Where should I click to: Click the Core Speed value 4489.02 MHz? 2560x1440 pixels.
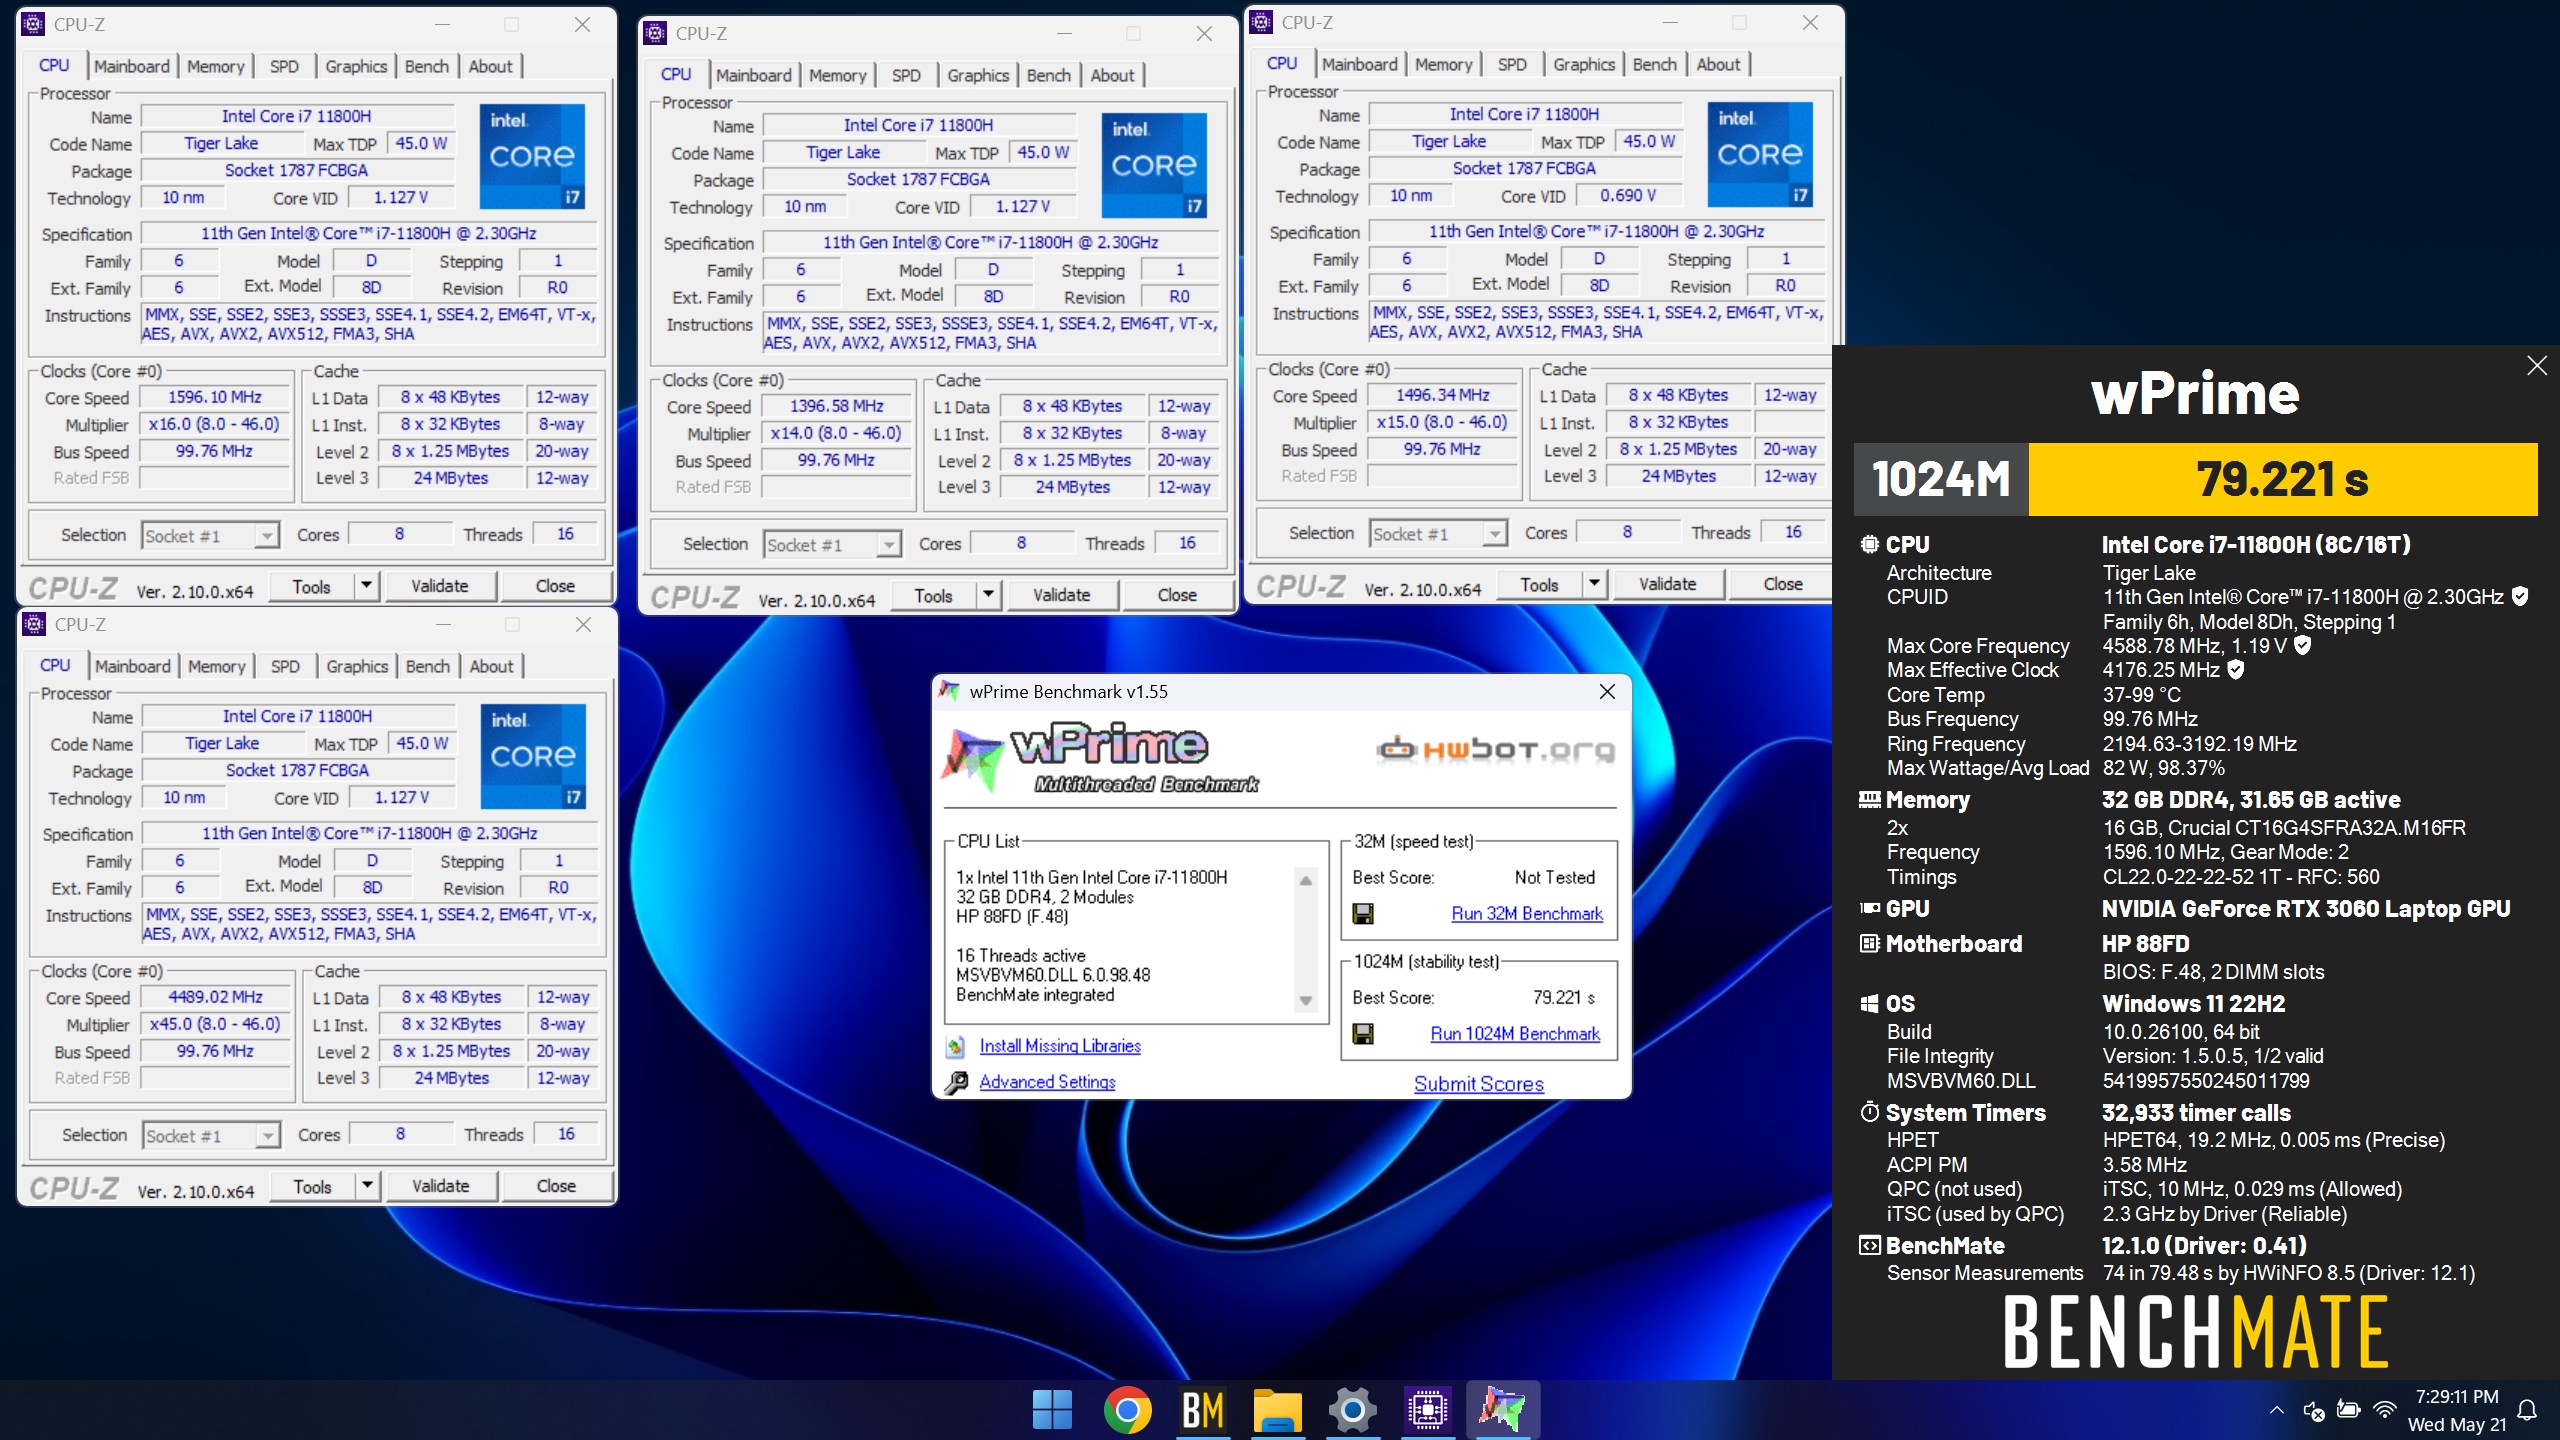coord(215,997)
